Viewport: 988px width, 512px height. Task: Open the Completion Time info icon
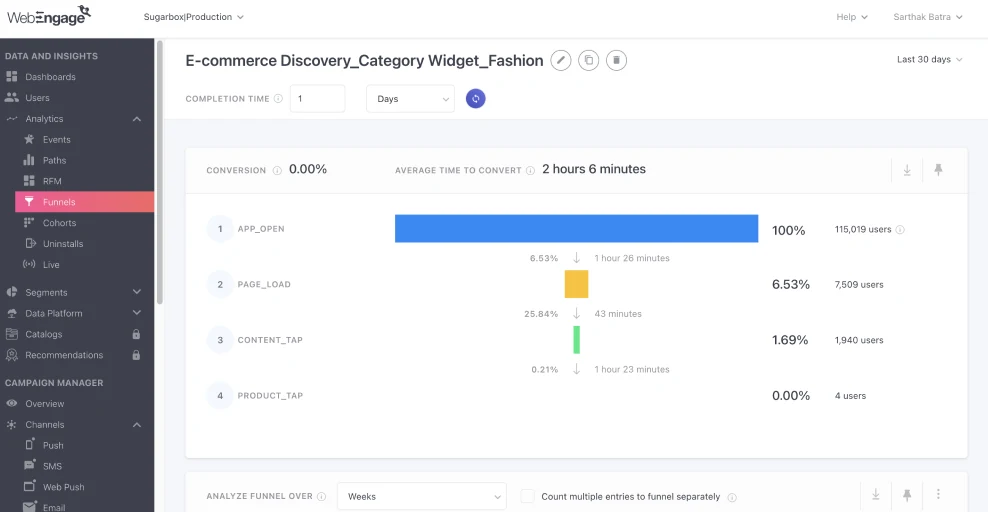point(278,99)
